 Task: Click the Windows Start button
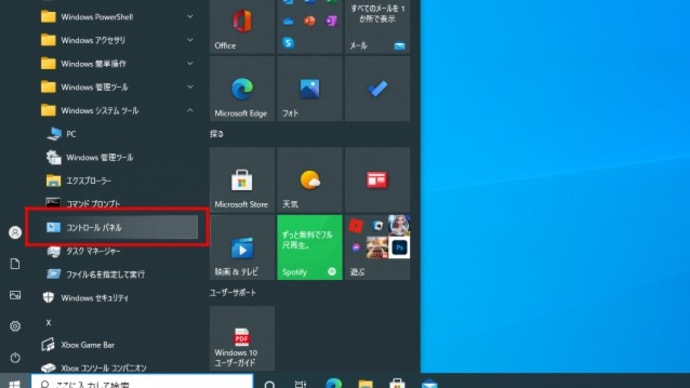[x=14, y=382]
